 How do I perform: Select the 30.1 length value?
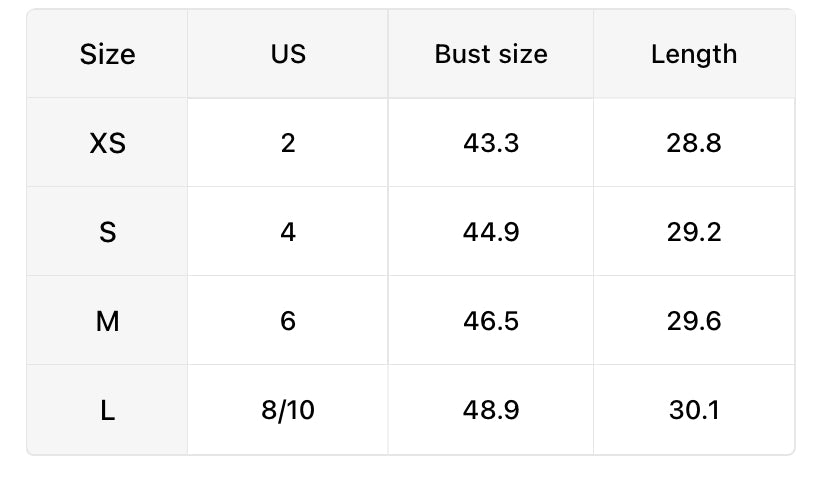pyautogui.click(x=694, y=410)
